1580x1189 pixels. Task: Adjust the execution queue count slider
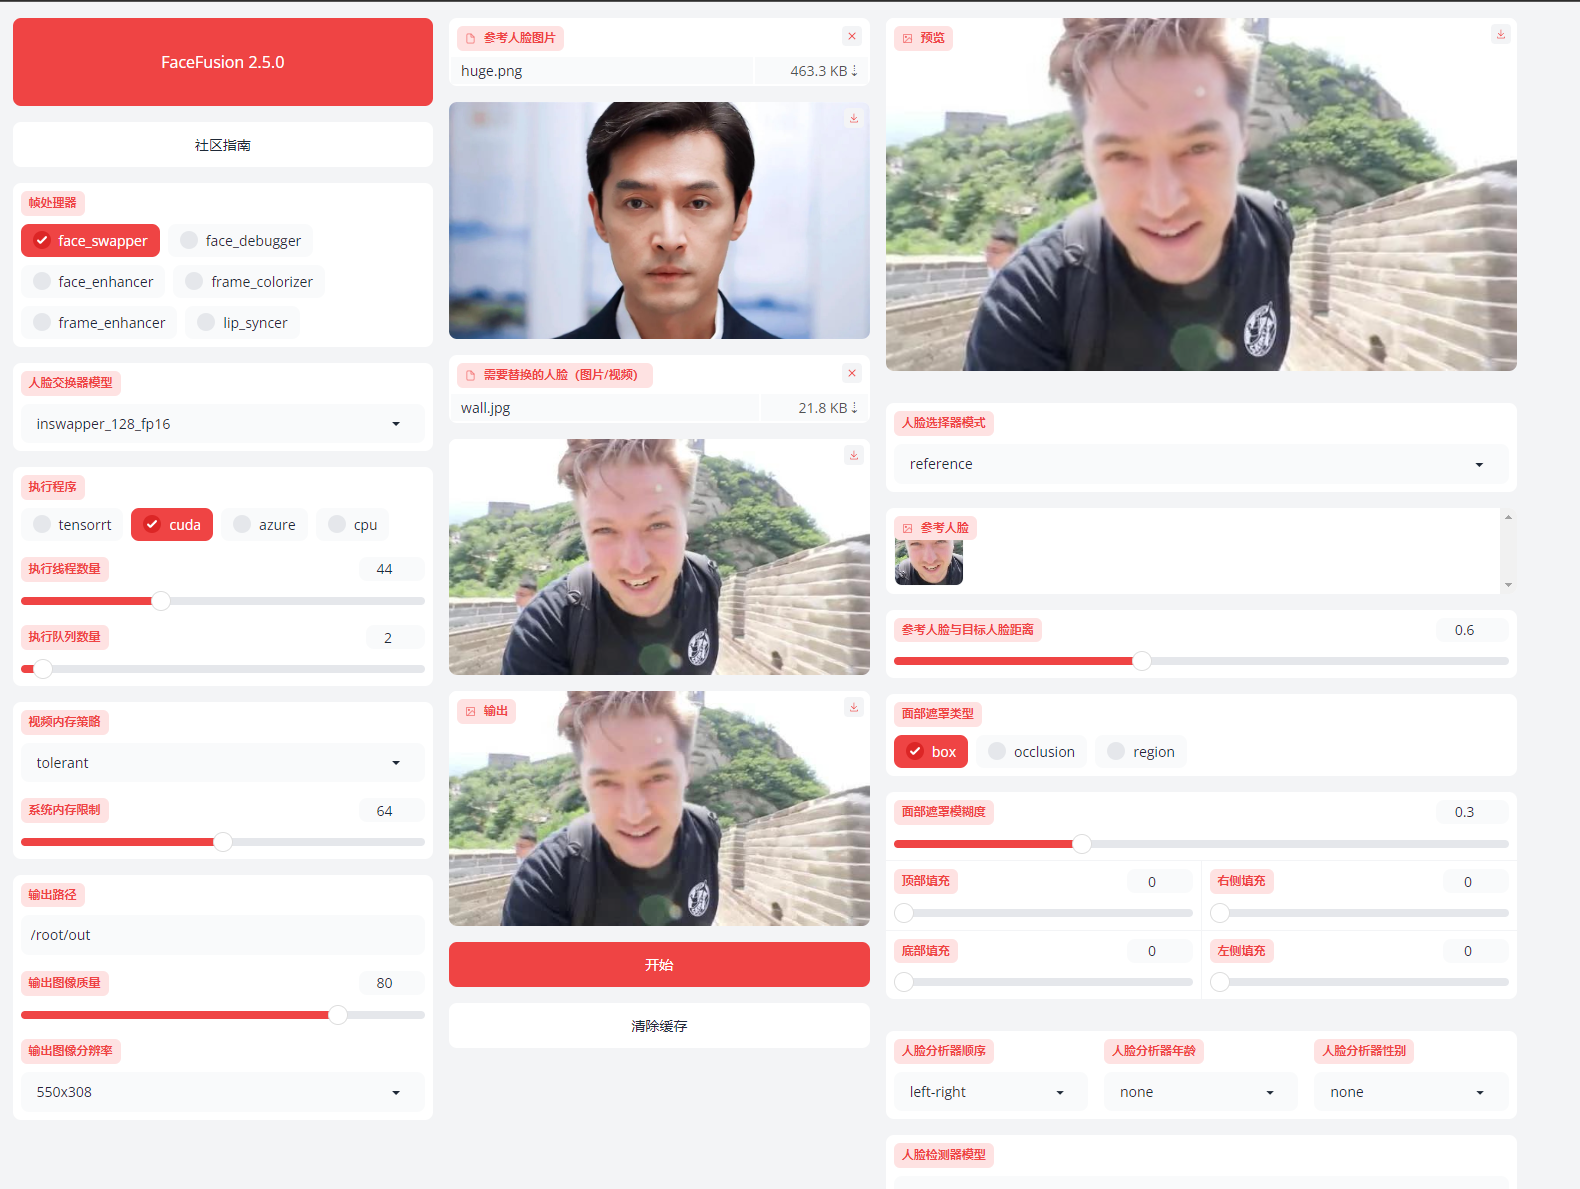pyautogui.click(x=223, y=669)
